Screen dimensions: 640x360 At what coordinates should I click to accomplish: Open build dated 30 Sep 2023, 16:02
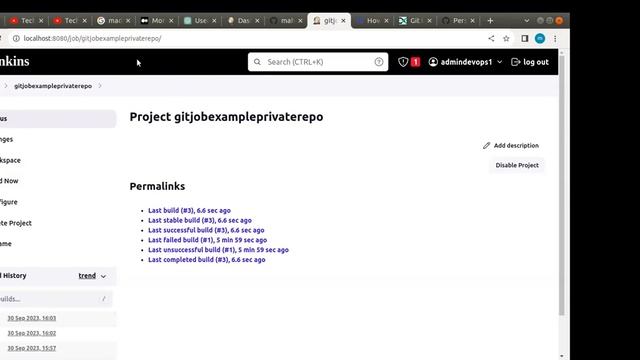32,333
